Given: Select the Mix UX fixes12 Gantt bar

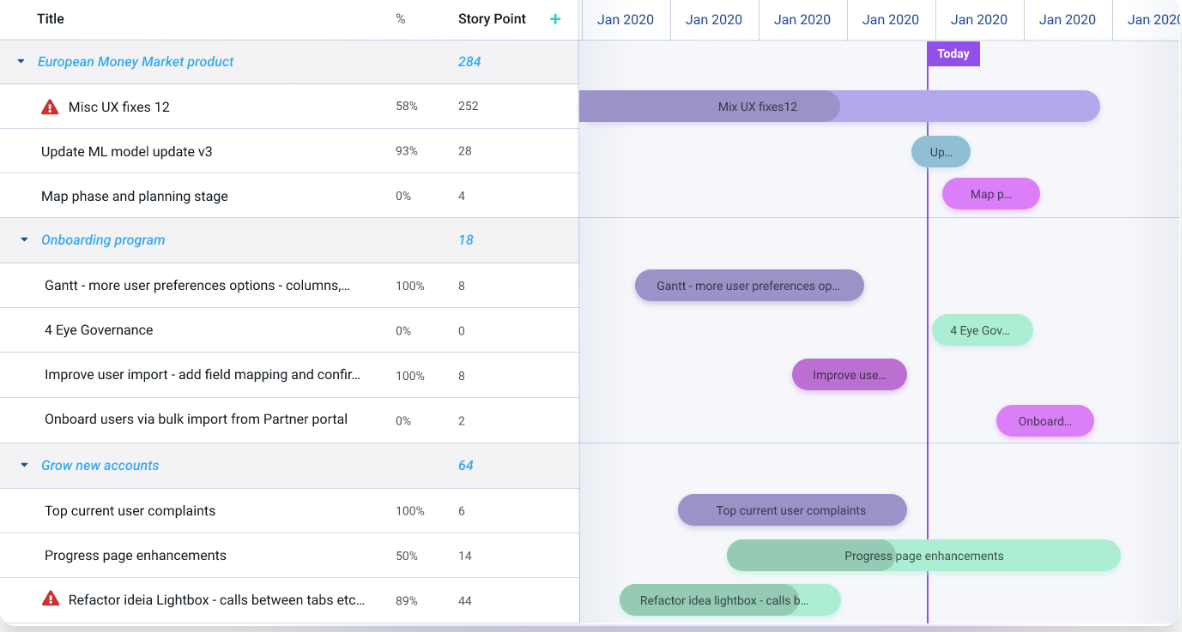Looking at the screenshot, I should (839, 106).
